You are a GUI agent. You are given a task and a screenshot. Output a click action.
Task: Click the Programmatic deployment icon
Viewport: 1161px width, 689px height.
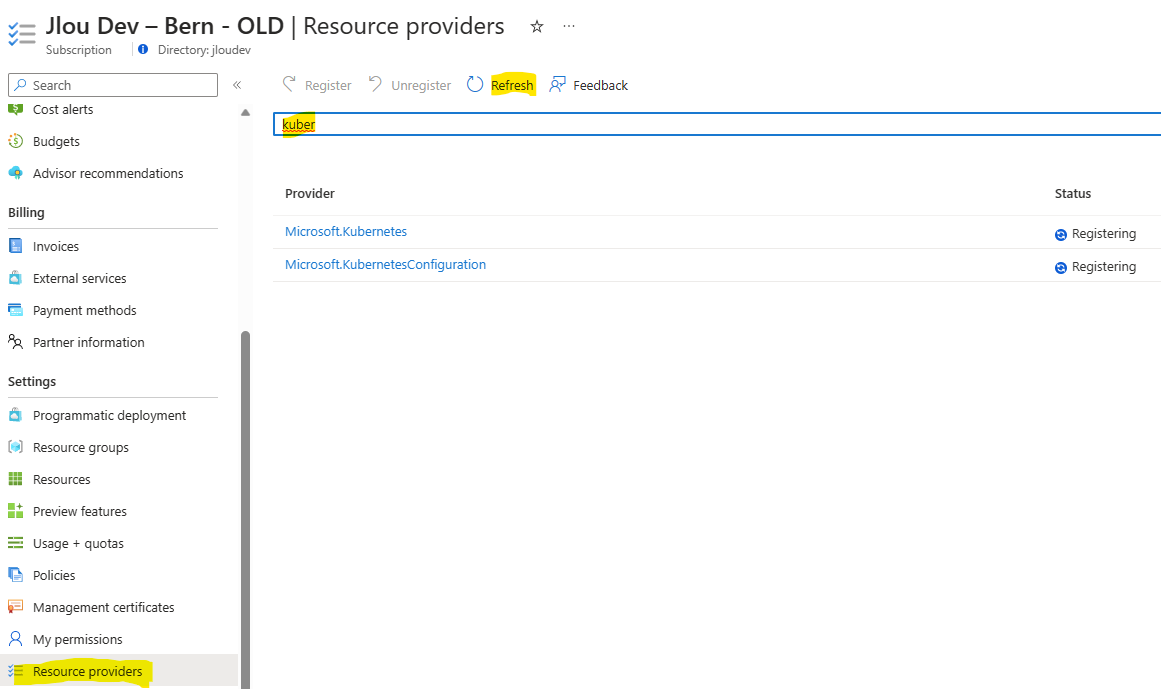pyautogui.click(x=16, y=414)
